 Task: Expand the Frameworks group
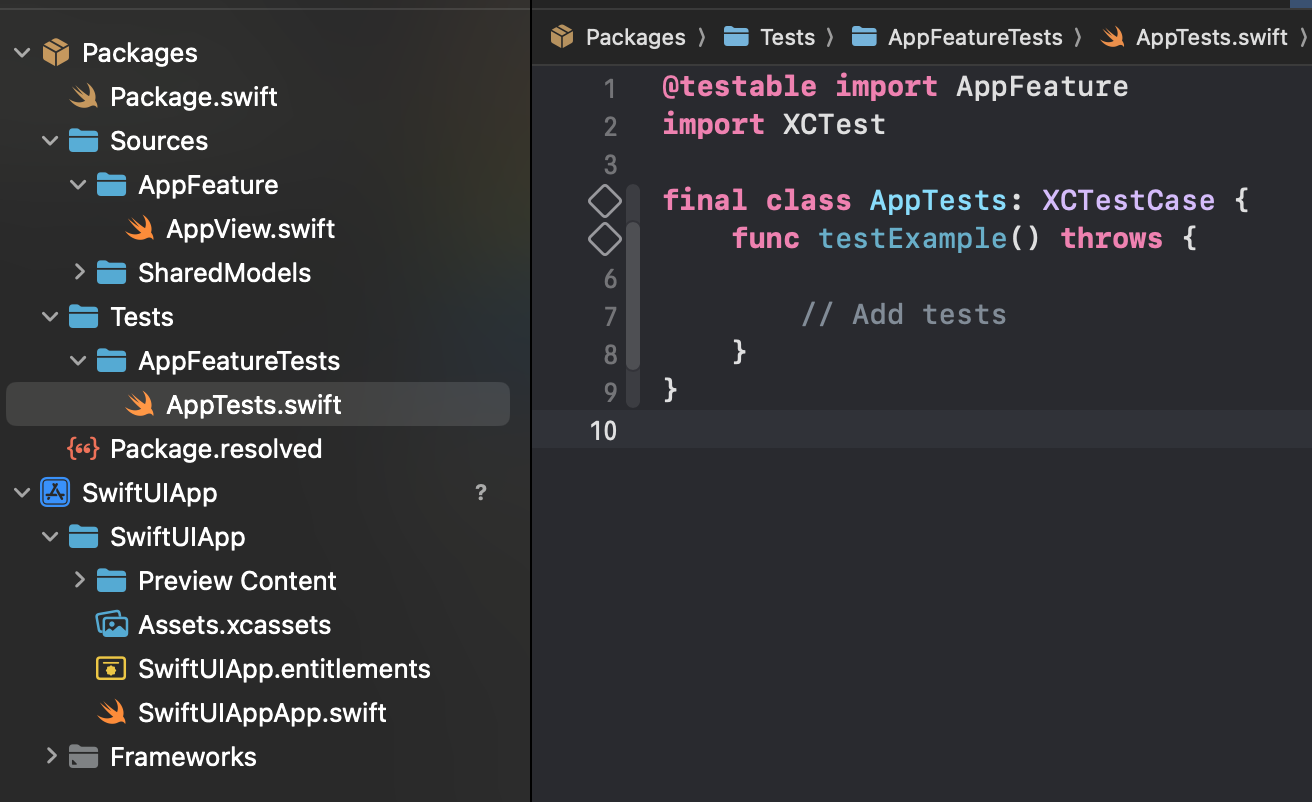(51, 757)
